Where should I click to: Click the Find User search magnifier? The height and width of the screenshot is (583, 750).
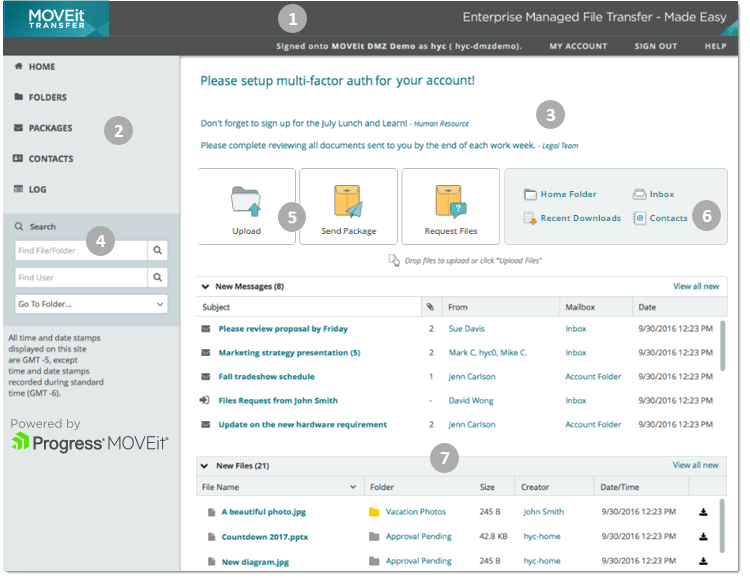pyautogui.click(x=156, y=277)
